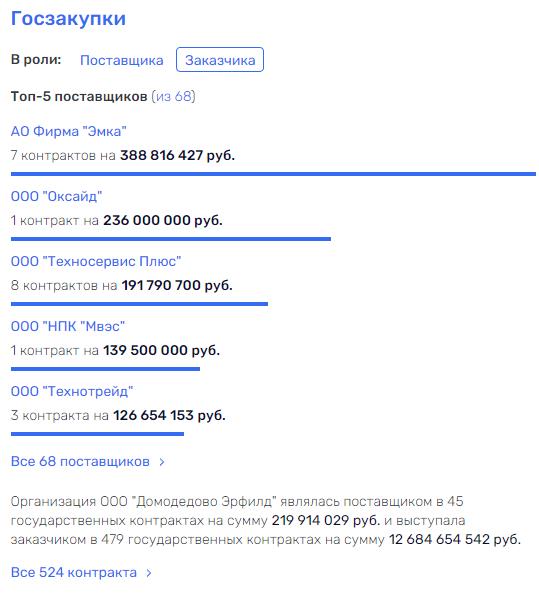Select the Заказчика role tab
Screen dimensions: 539x593
(220, 60)
